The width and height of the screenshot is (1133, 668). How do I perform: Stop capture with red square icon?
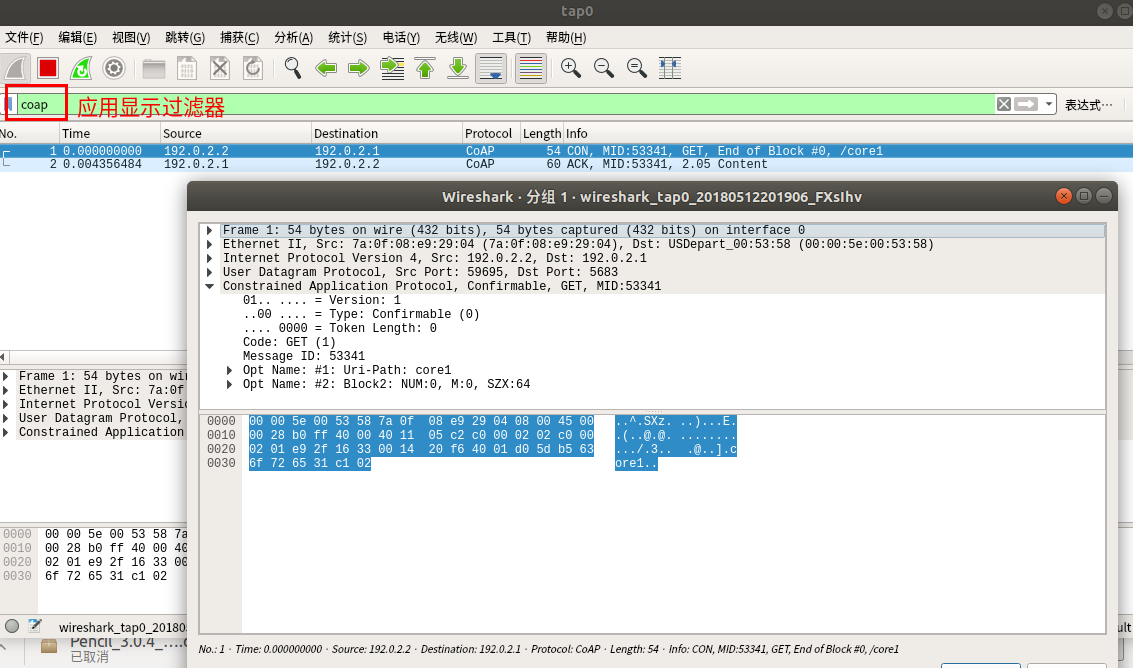(48, 68)
